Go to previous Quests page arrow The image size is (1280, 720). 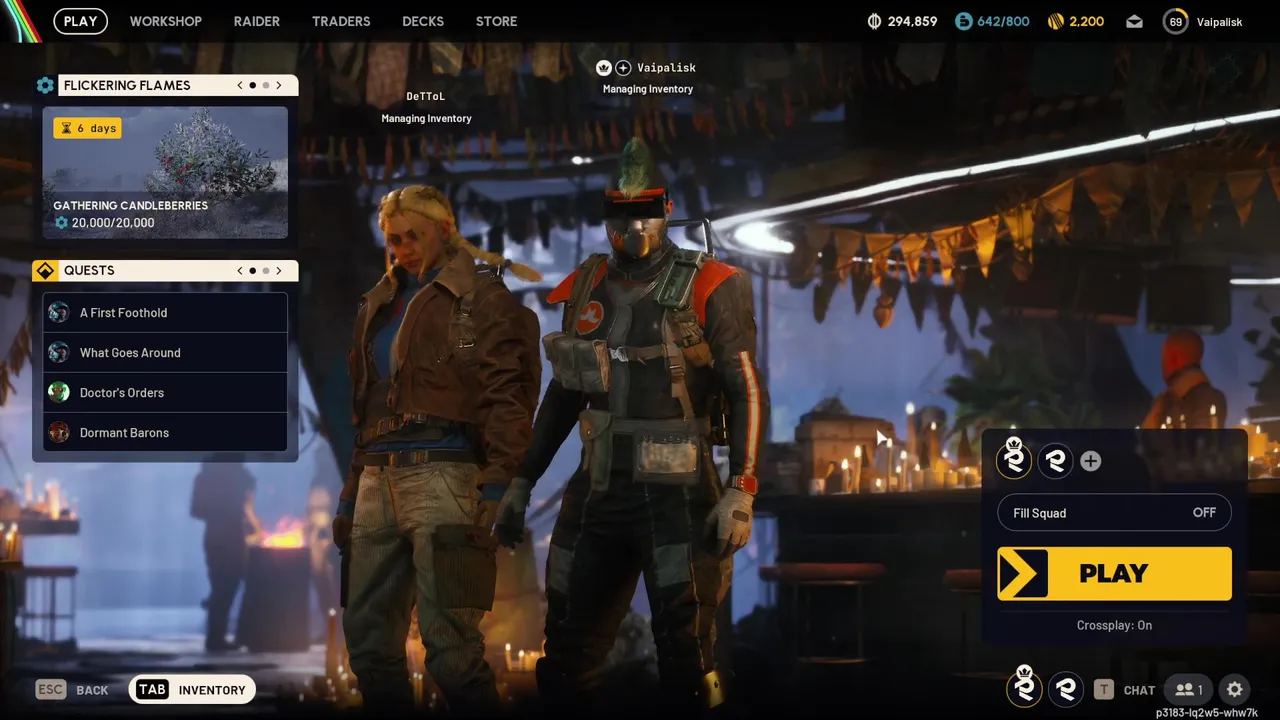coord(240,270)
